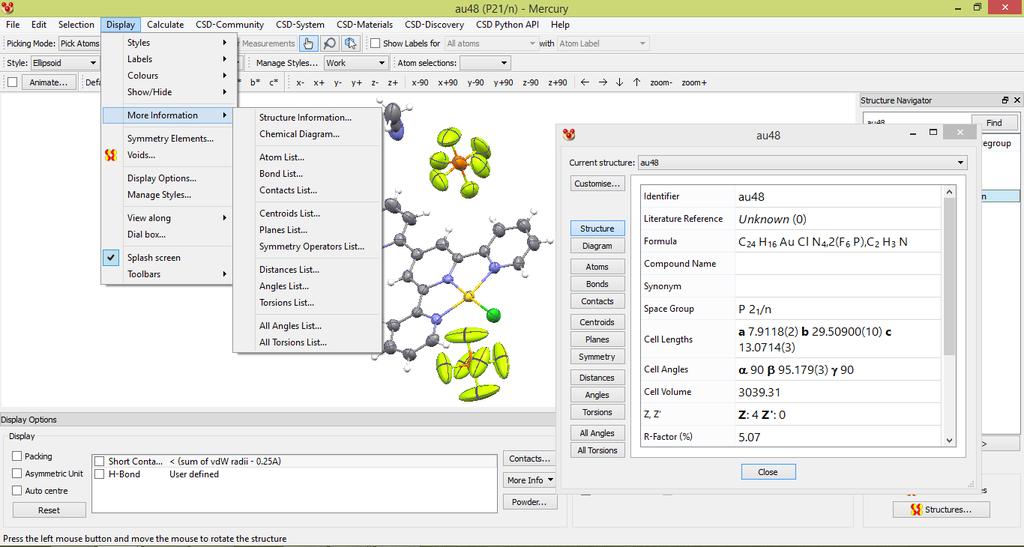Toggle the checkbox beside Animate button
The height and width of the screenshot is (547, 1024).
click(x=12, y=82)
